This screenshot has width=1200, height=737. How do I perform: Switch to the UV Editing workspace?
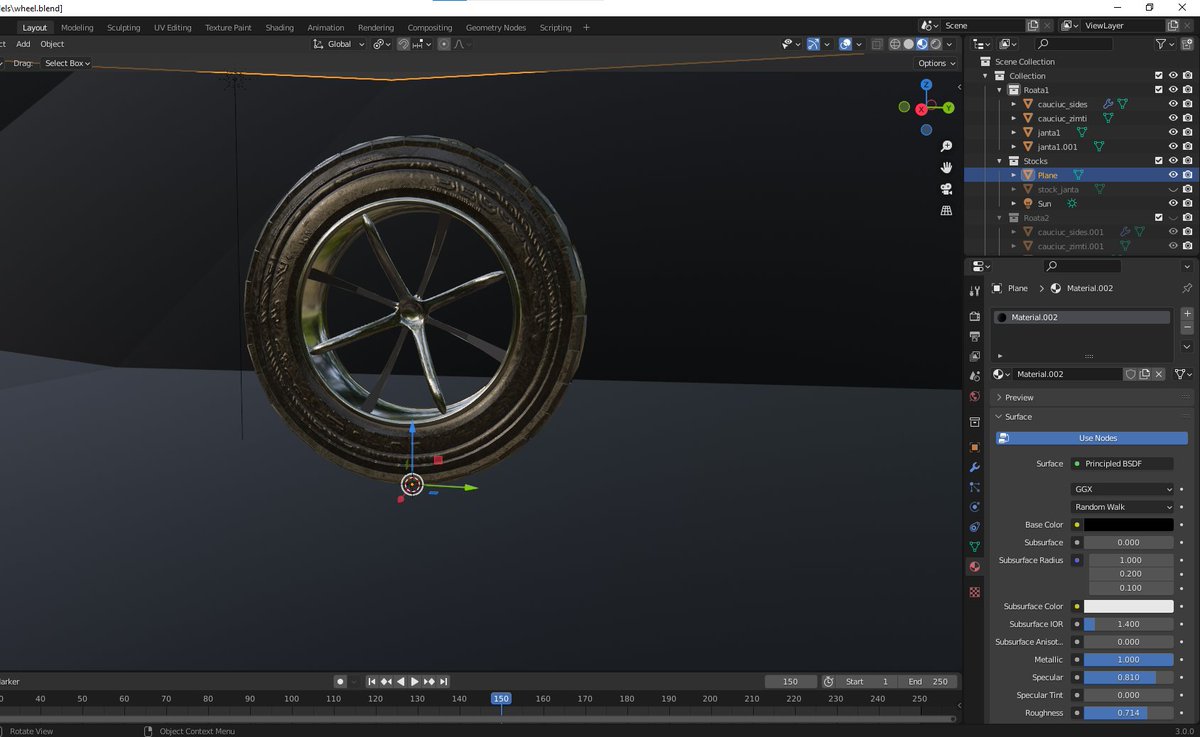tap(172, 28)
